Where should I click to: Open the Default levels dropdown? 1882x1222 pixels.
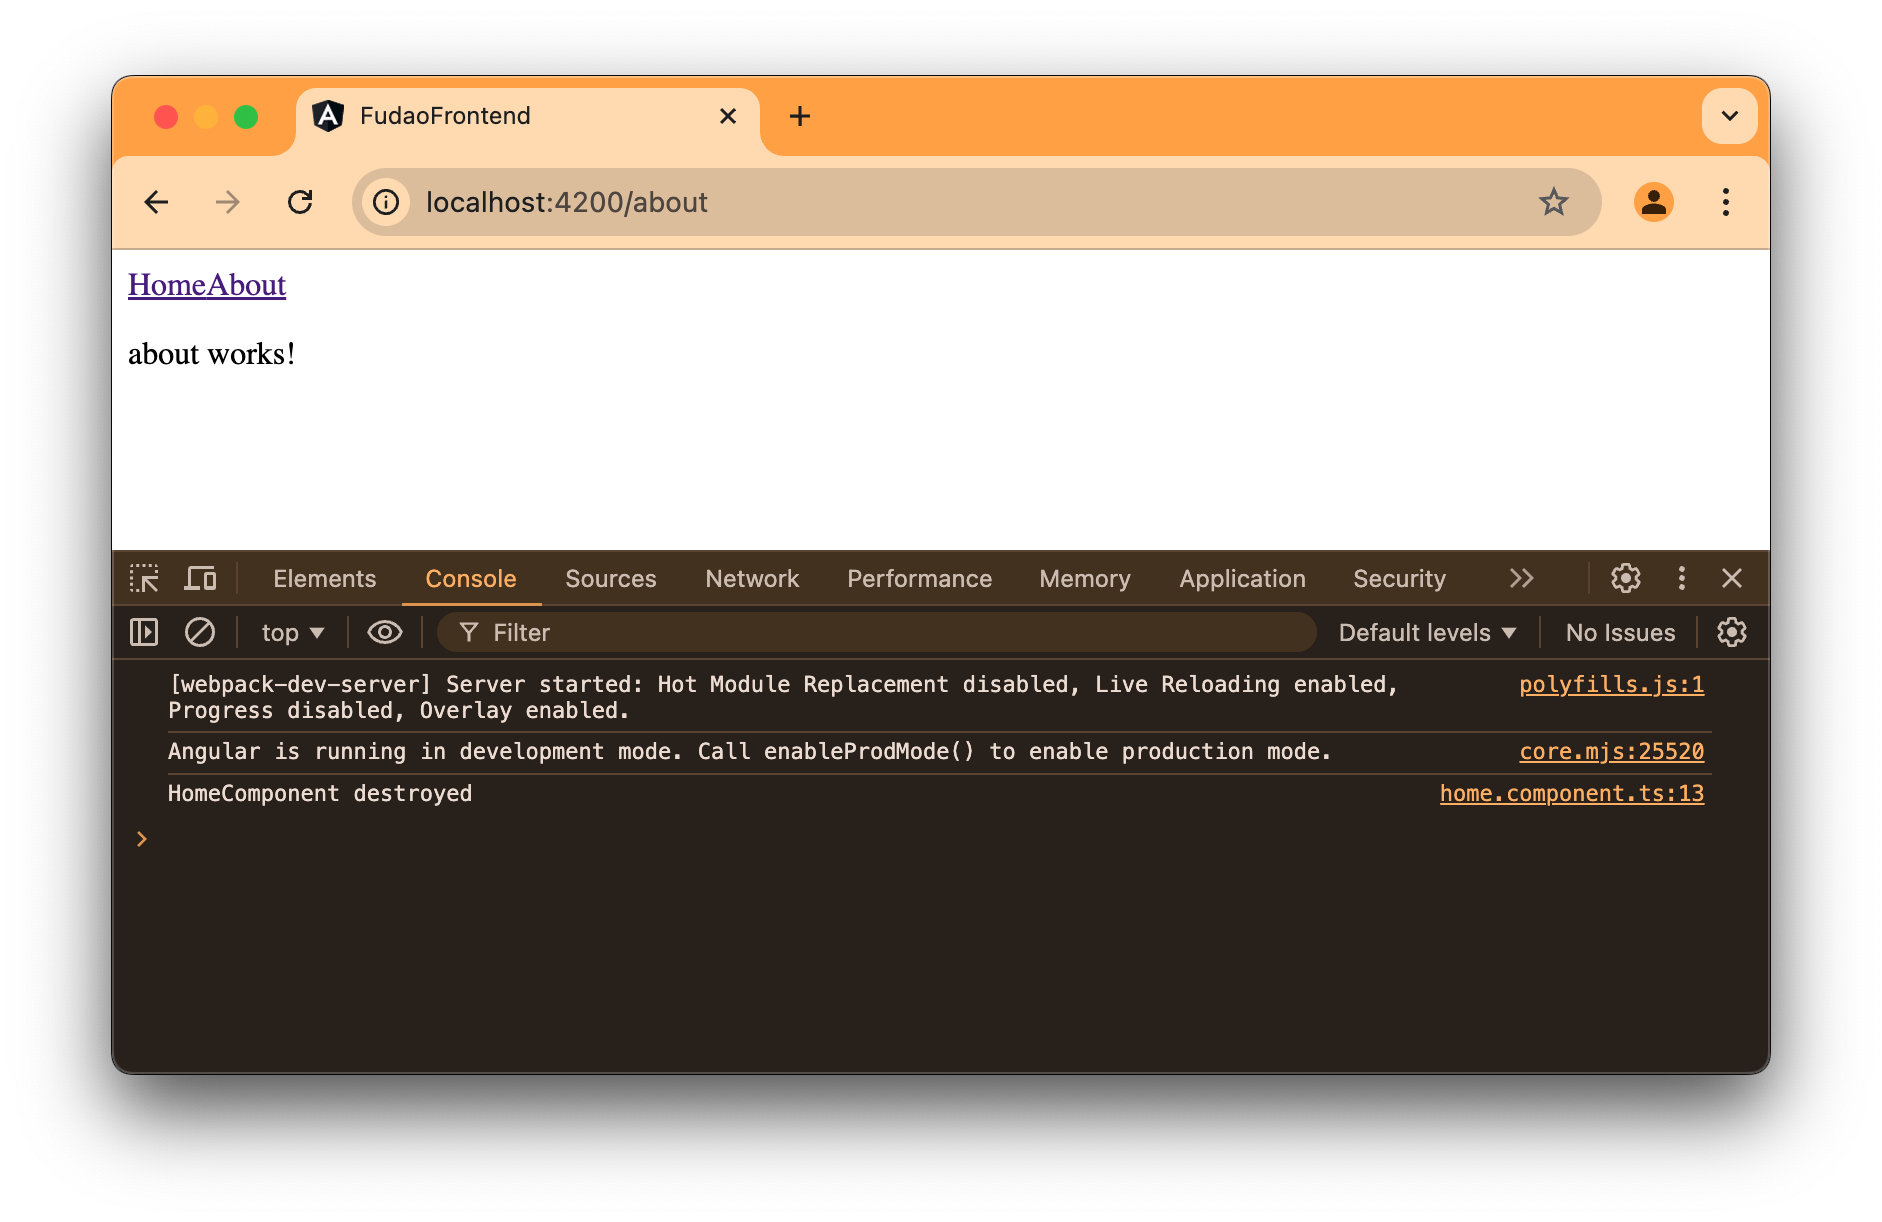pyautogui.click(x=1426, y=632)
